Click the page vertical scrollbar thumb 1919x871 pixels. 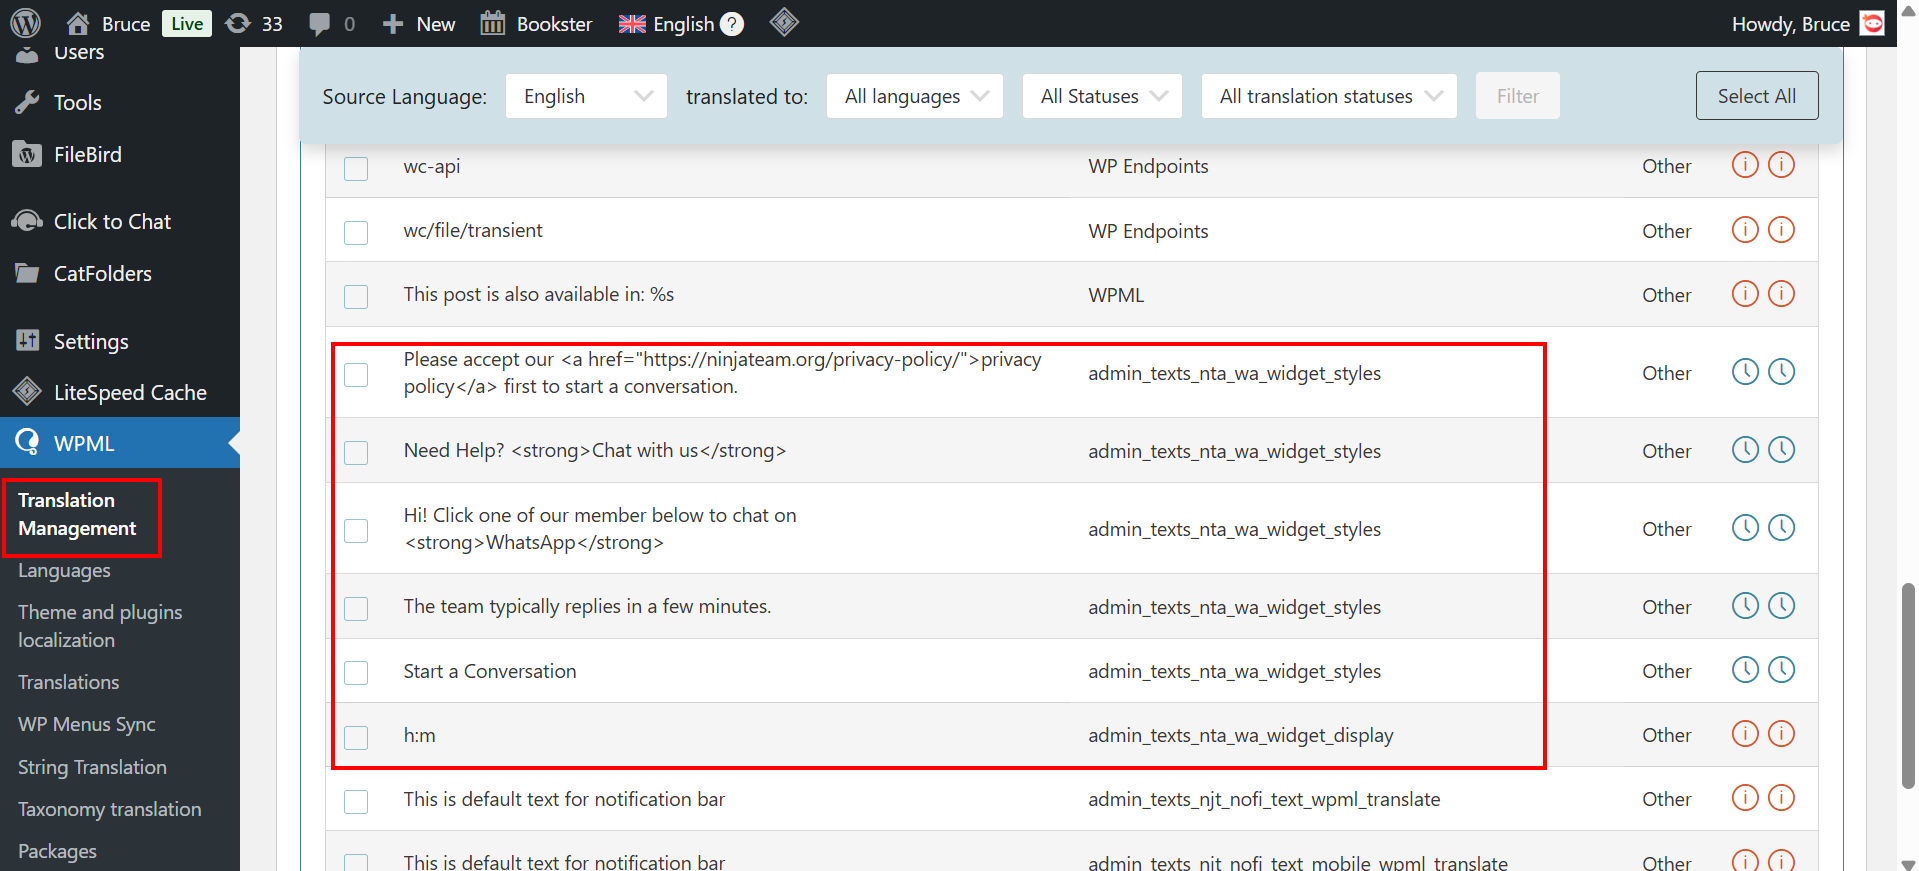coord(1907,686)
